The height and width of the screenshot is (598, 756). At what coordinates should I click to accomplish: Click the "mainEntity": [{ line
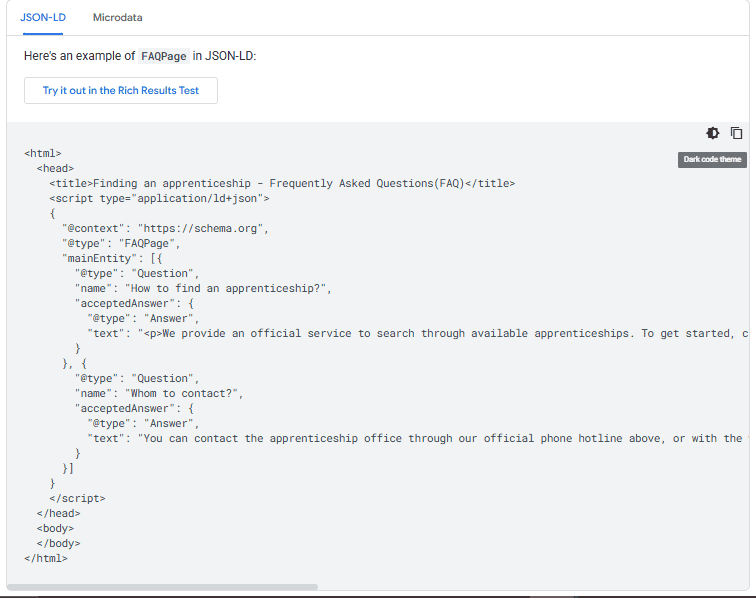pyautogui.click(x=112, y=258)
